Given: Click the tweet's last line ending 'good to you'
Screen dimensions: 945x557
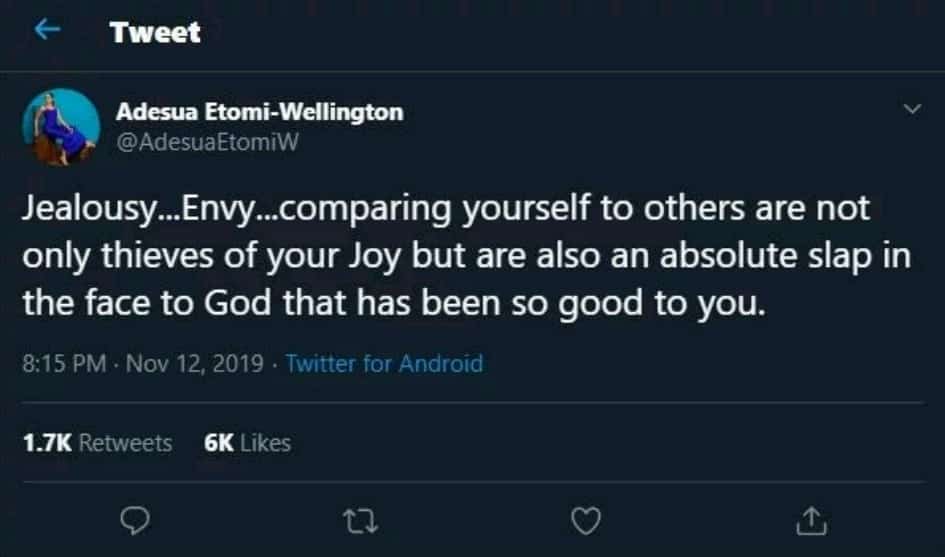Looking at the screenshot, I should point(392,300).
